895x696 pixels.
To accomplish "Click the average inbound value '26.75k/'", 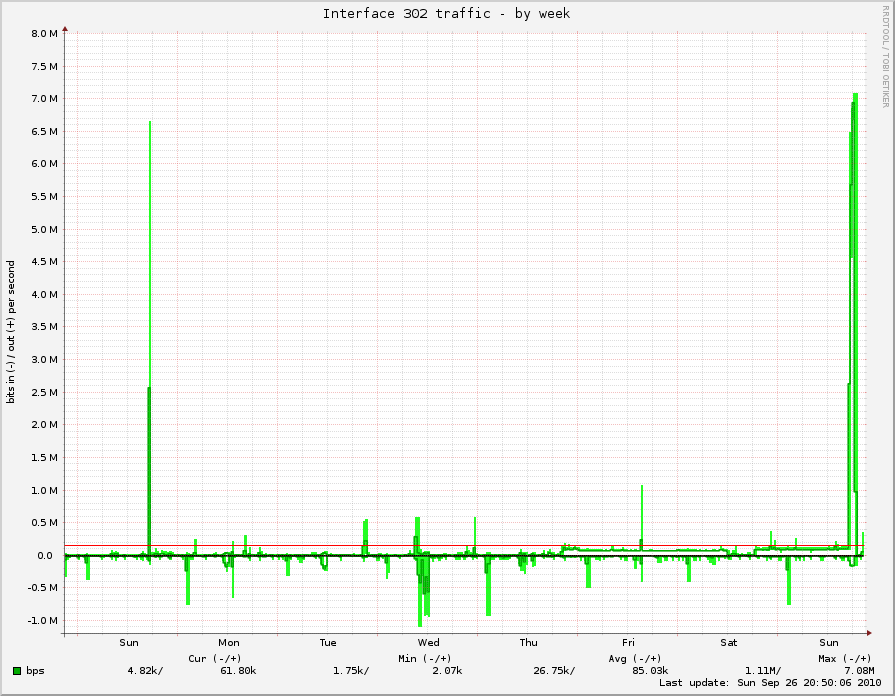I will coord(554,670).
